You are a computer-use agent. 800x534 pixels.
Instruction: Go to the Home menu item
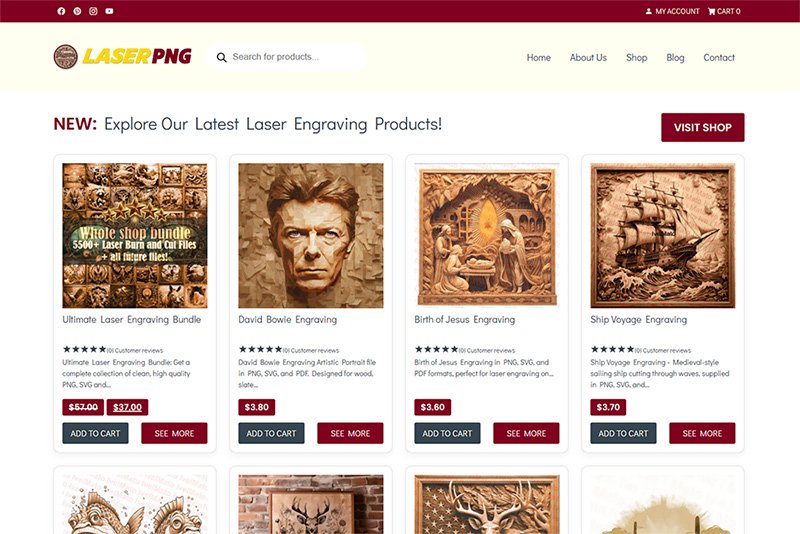(x=538, y=58)
